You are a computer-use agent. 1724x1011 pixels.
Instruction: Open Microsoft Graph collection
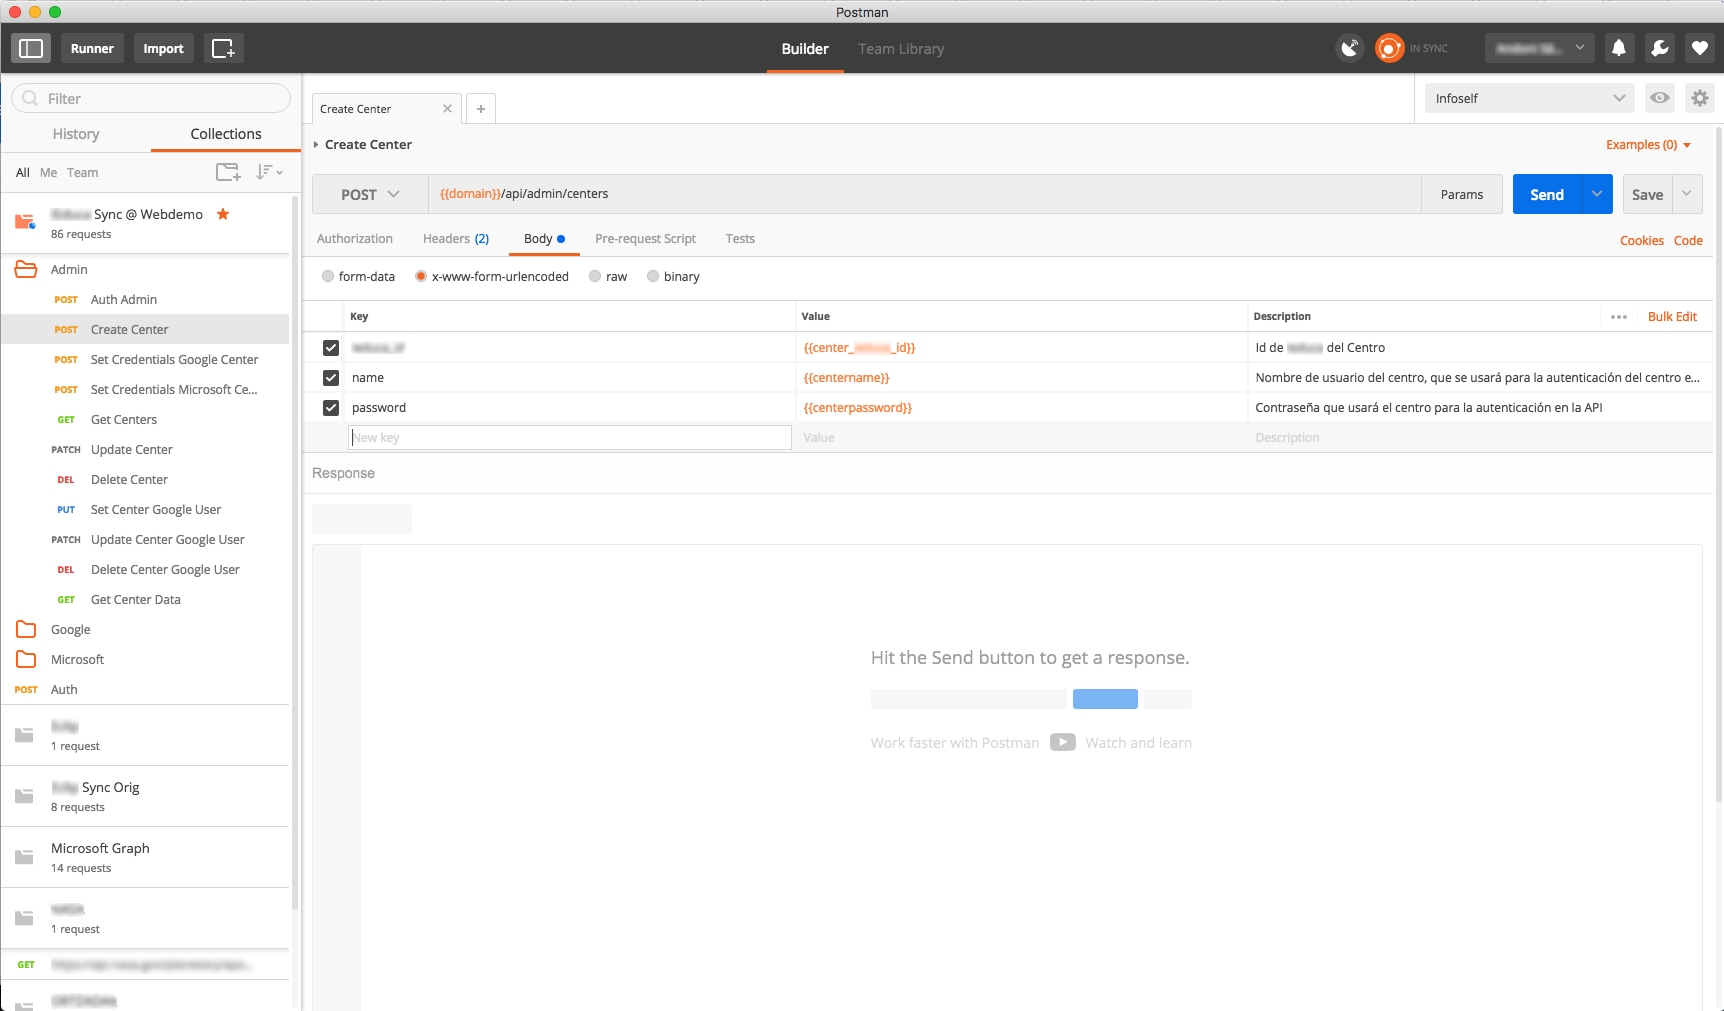[145, 857]
